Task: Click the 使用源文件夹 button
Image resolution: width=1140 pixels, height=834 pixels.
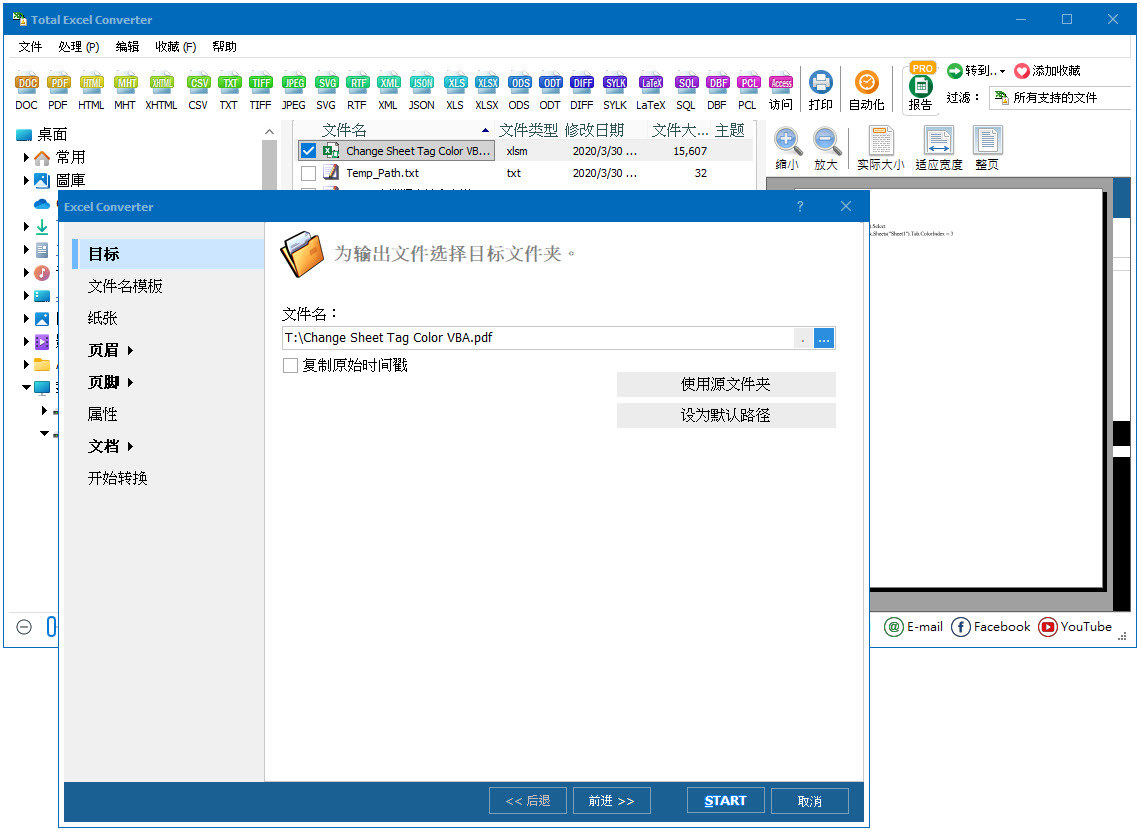Action: [x=726, y=384]
